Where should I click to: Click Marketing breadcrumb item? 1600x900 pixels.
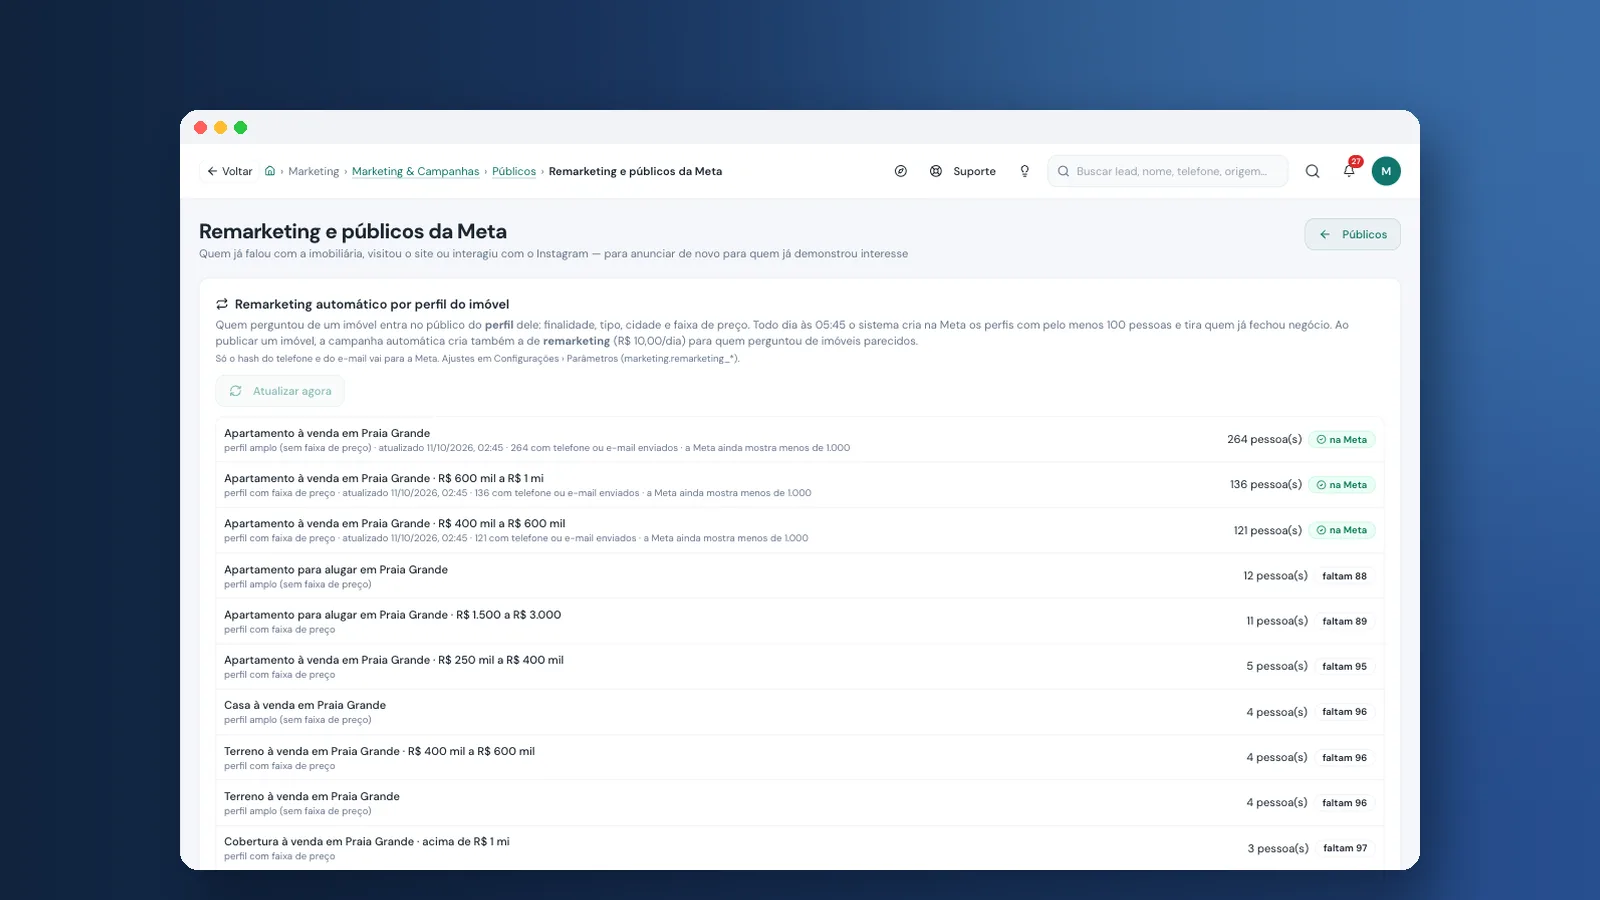(x=314, y=171)
